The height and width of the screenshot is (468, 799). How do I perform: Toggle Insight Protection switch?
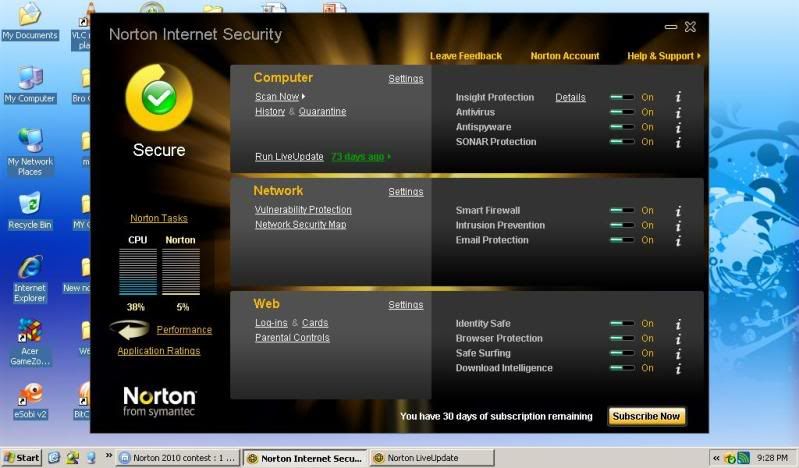pyautogui.click(x=622, y=97)
